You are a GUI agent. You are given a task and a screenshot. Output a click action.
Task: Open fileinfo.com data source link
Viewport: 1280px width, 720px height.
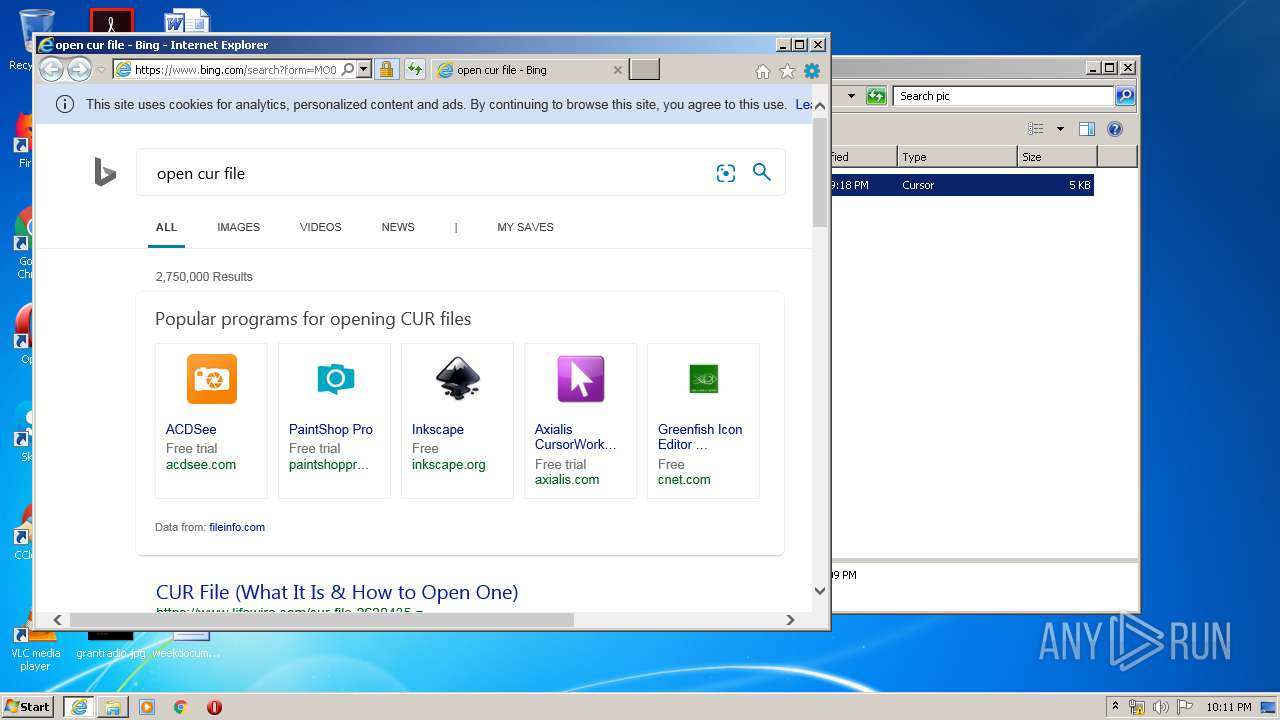tap(237, 527)
